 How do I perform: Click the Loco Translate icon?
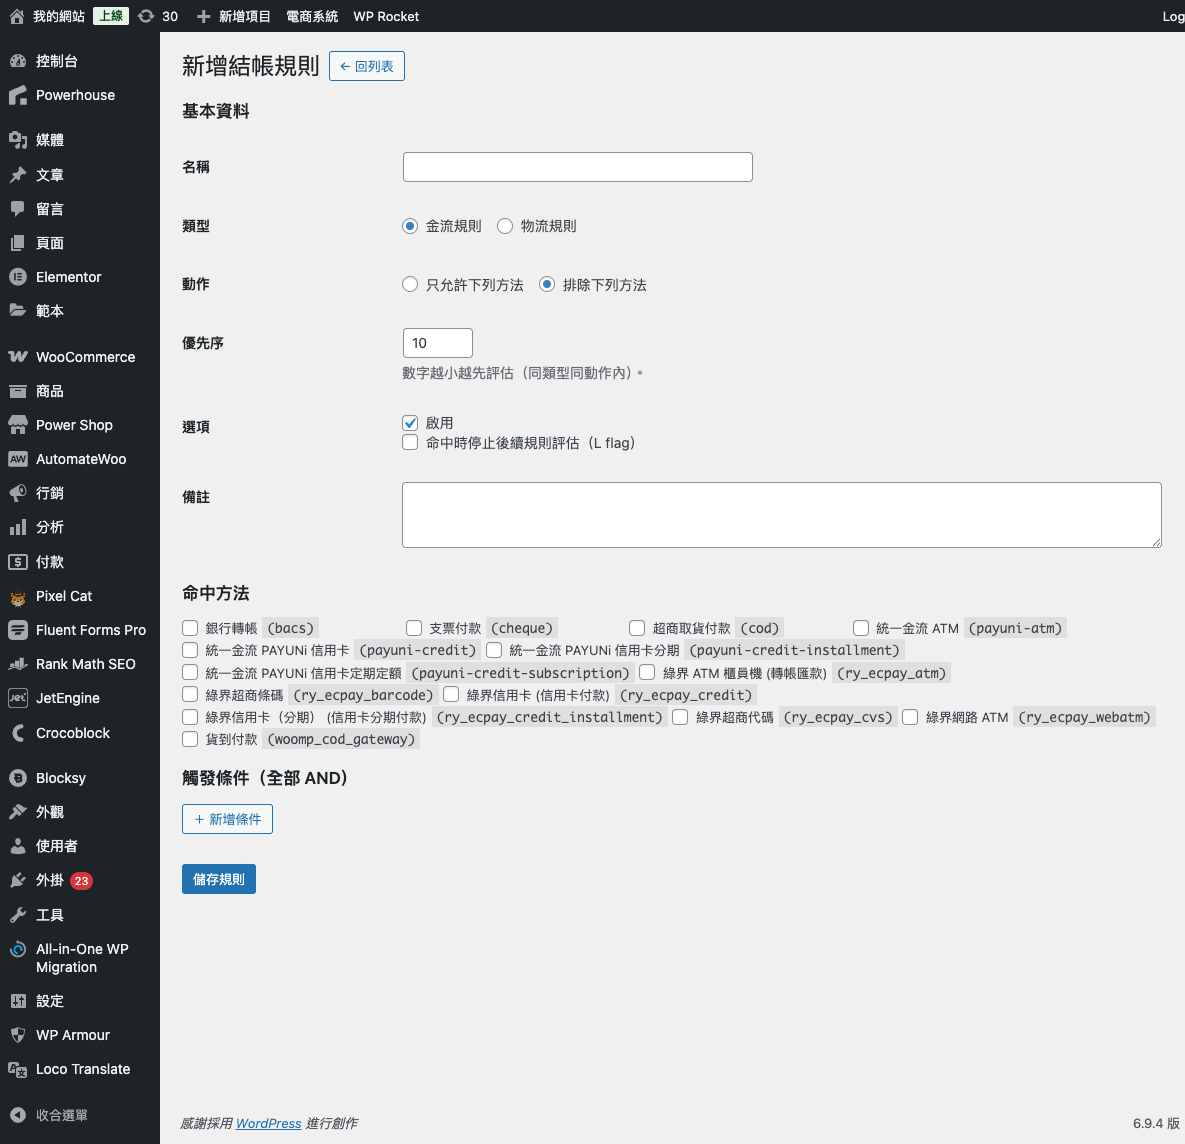click(x=18, y=1069)
